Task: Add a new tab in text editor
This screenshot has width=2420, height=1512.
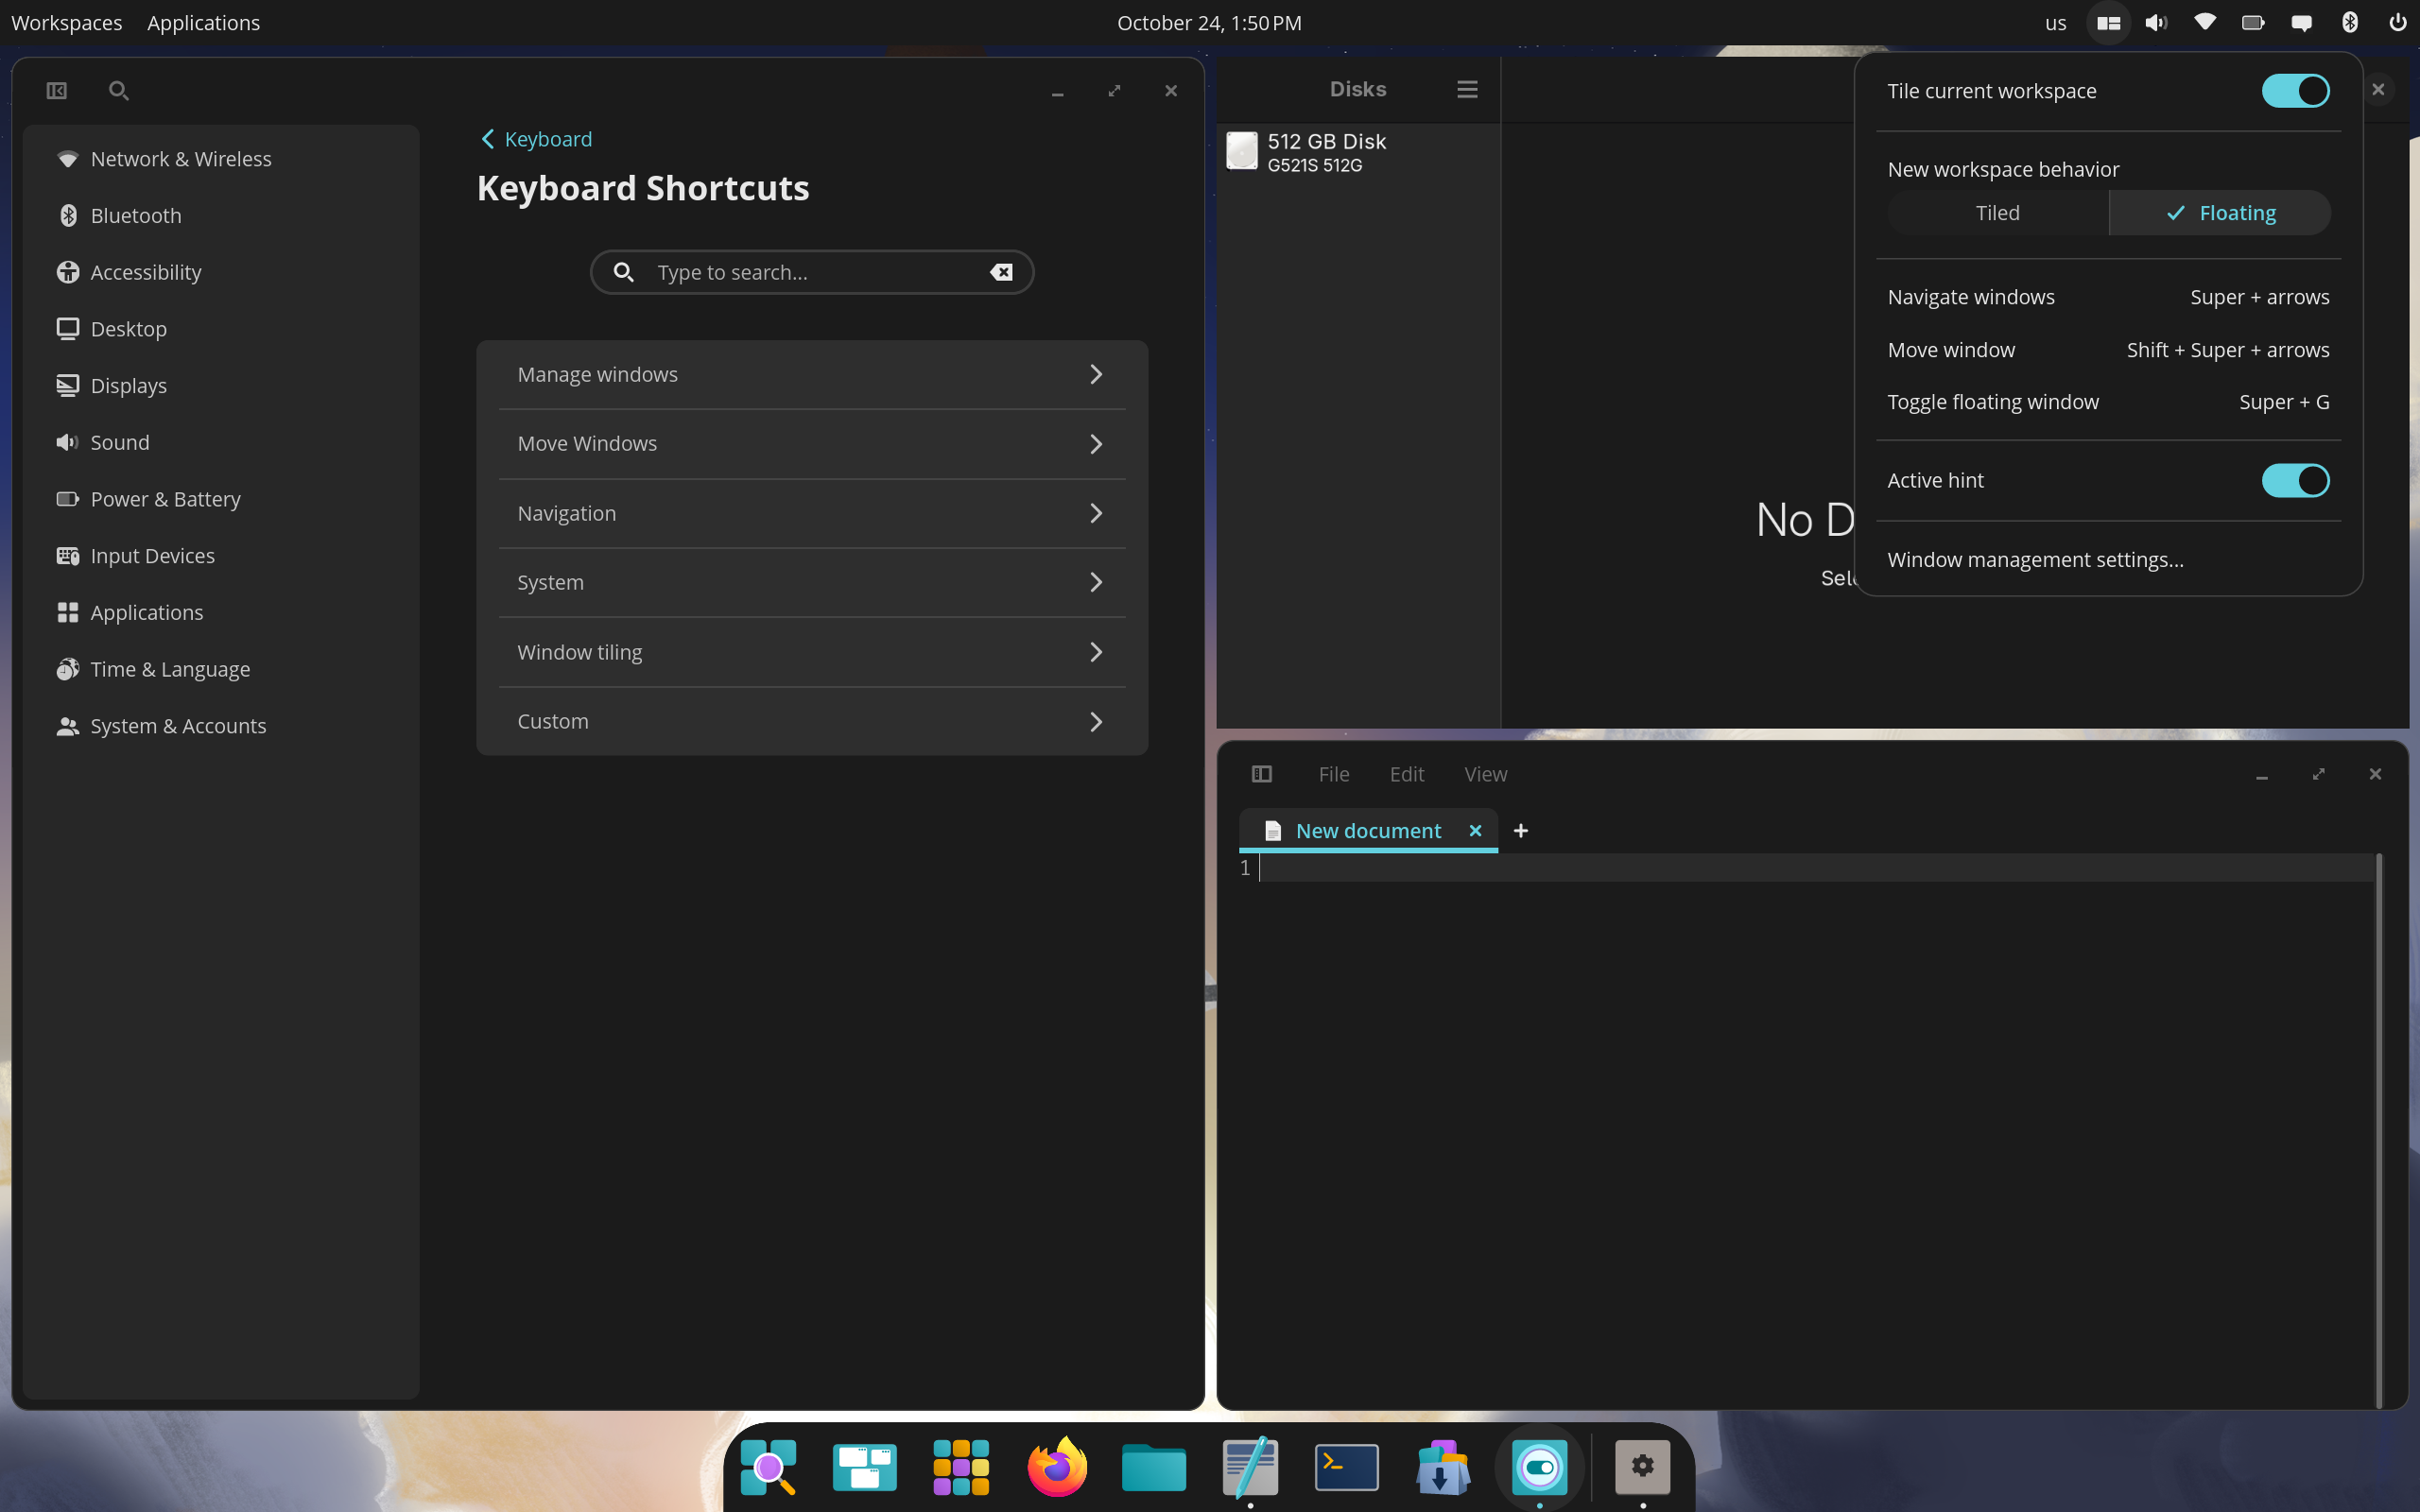Action: pyautogui.click(x=1521, y=831)
